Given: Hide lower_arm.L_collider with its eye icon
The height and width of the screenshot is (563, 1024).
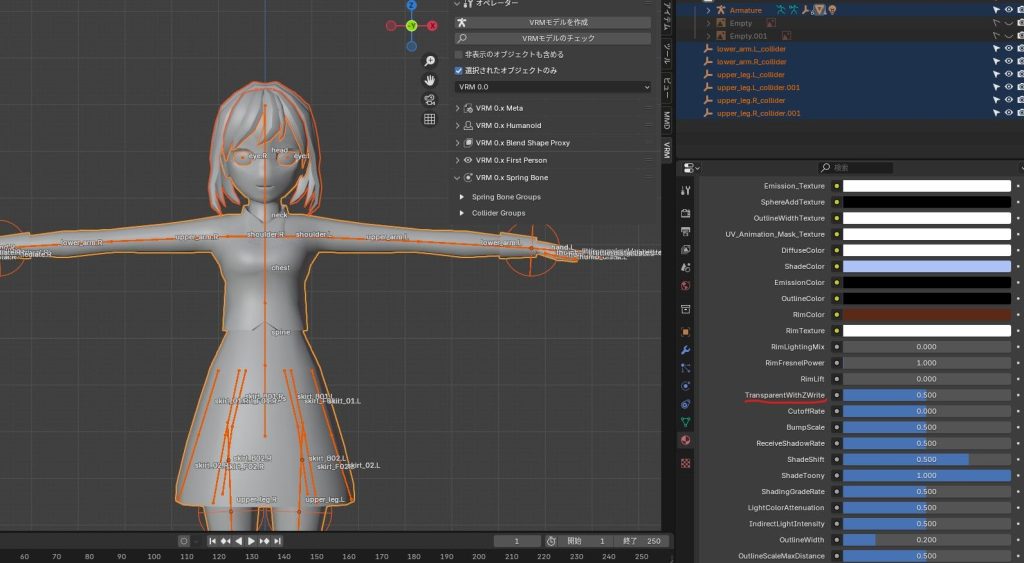Looking at the screenshot, I should tap(1007, 49).
